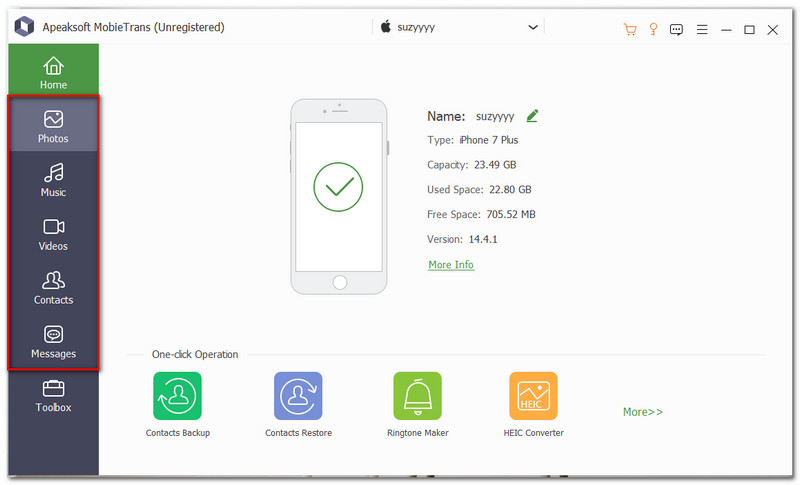Click the 'iPhone 7 Plus' type value

tap(489, 140)
